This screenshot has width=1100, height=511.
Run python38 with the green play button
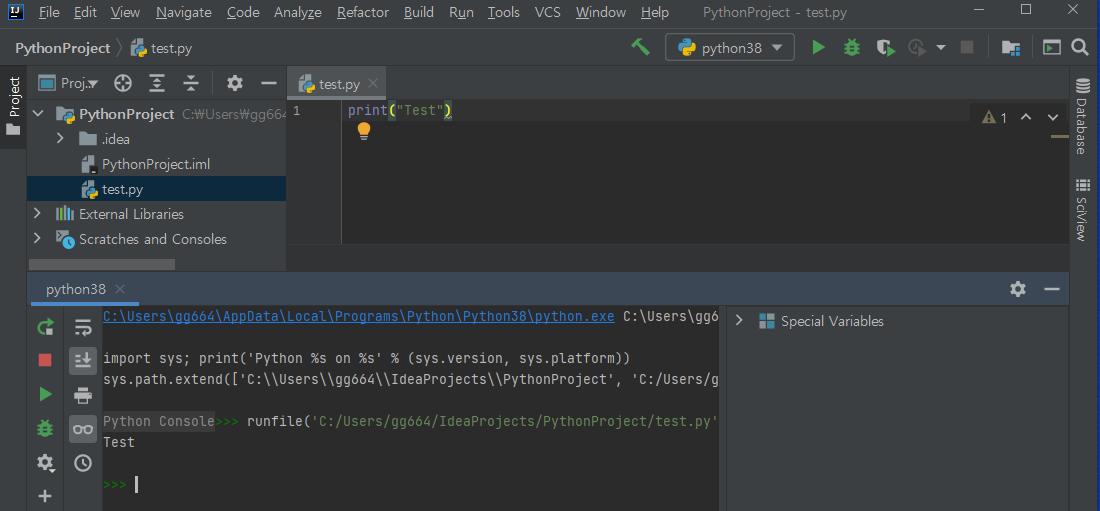tap(818, 48)
